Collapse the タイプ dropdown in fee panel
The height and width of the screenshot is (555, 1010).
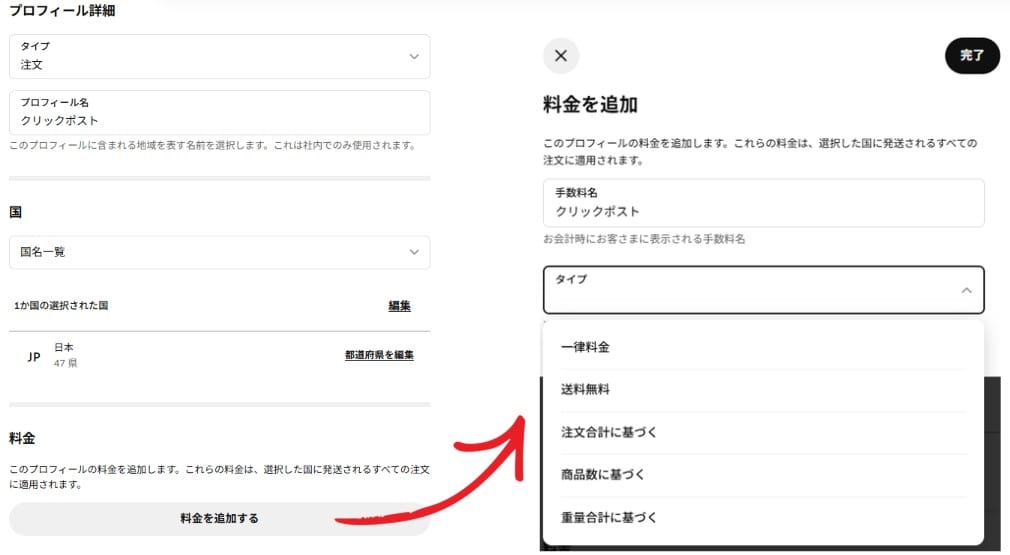pos(763,290)
